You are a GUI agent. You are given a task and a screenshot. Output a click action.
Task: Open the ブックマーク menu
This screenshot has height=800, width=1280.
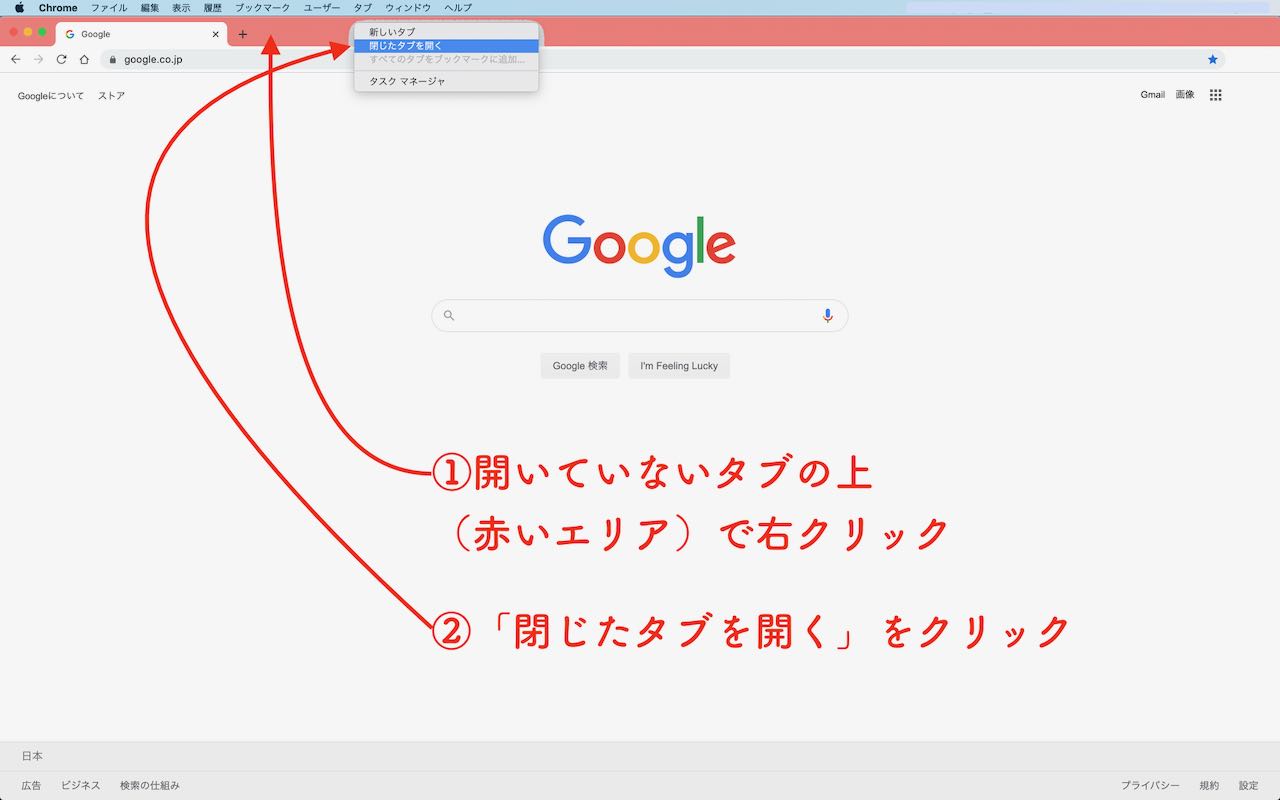pyautogui.click(x=263, y=7)
